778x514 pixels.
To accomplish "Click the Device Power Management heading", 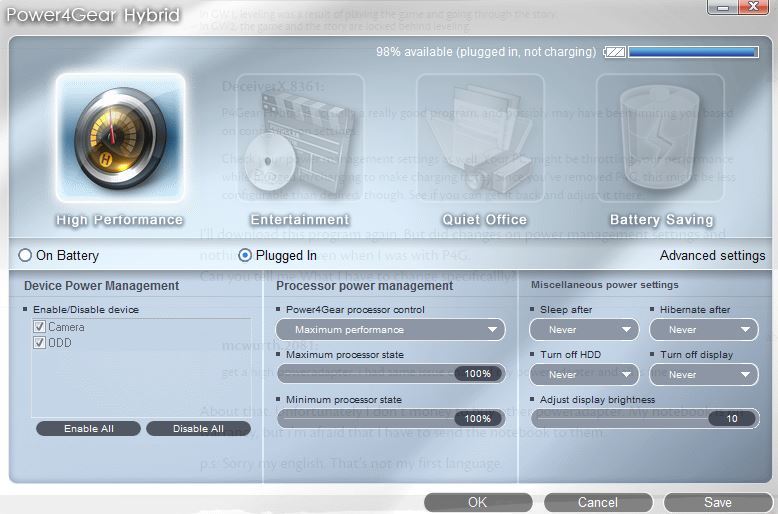I will 102,286.
